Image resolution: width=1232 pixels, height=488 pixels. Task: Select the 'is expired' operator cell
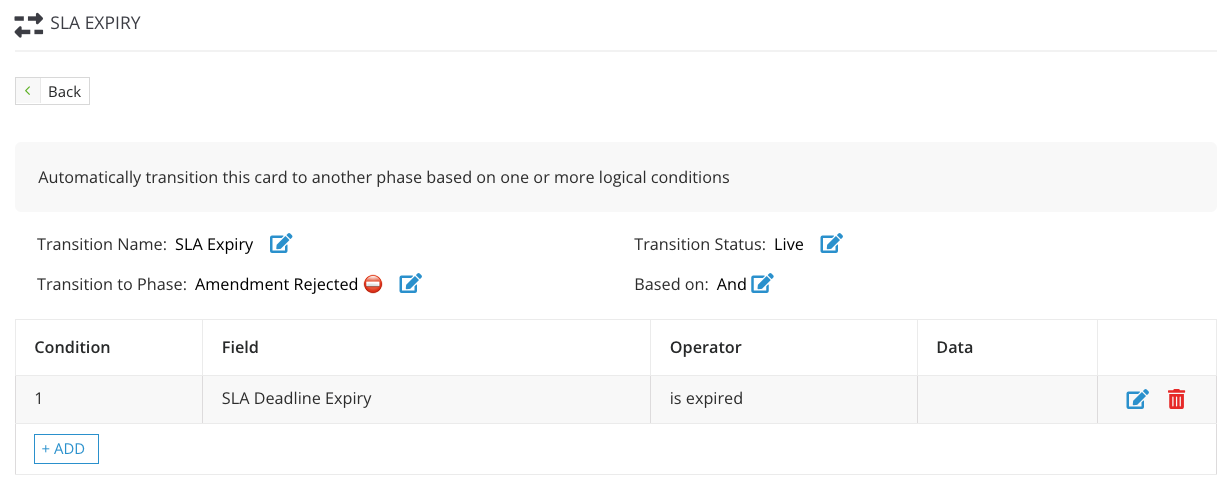(784, 399)
